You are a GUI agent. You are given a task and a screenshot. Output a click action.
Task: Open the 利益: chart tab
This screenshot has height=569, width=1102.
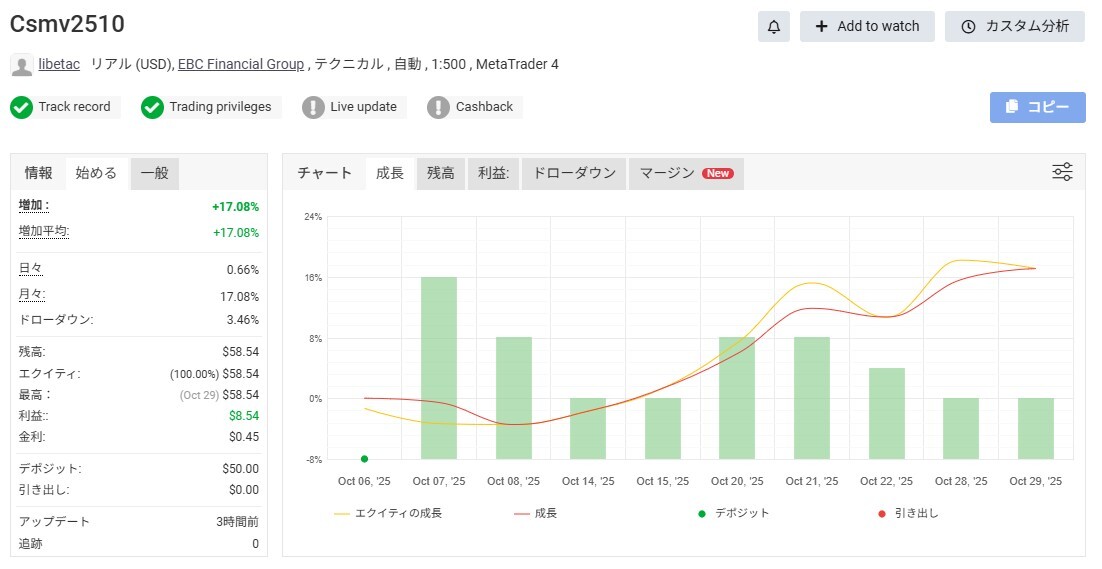tap(493, 173)
